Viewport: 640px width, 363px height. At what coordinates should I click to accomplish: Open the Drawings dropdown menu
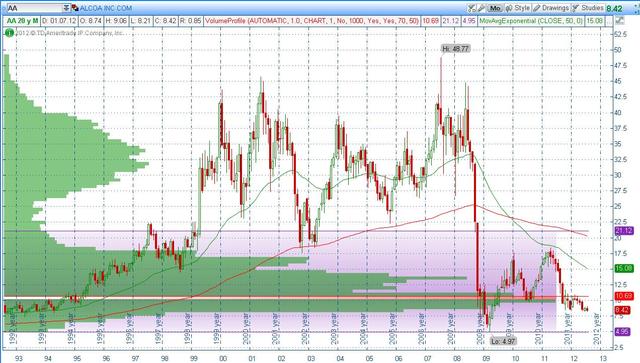pos(551,8)
